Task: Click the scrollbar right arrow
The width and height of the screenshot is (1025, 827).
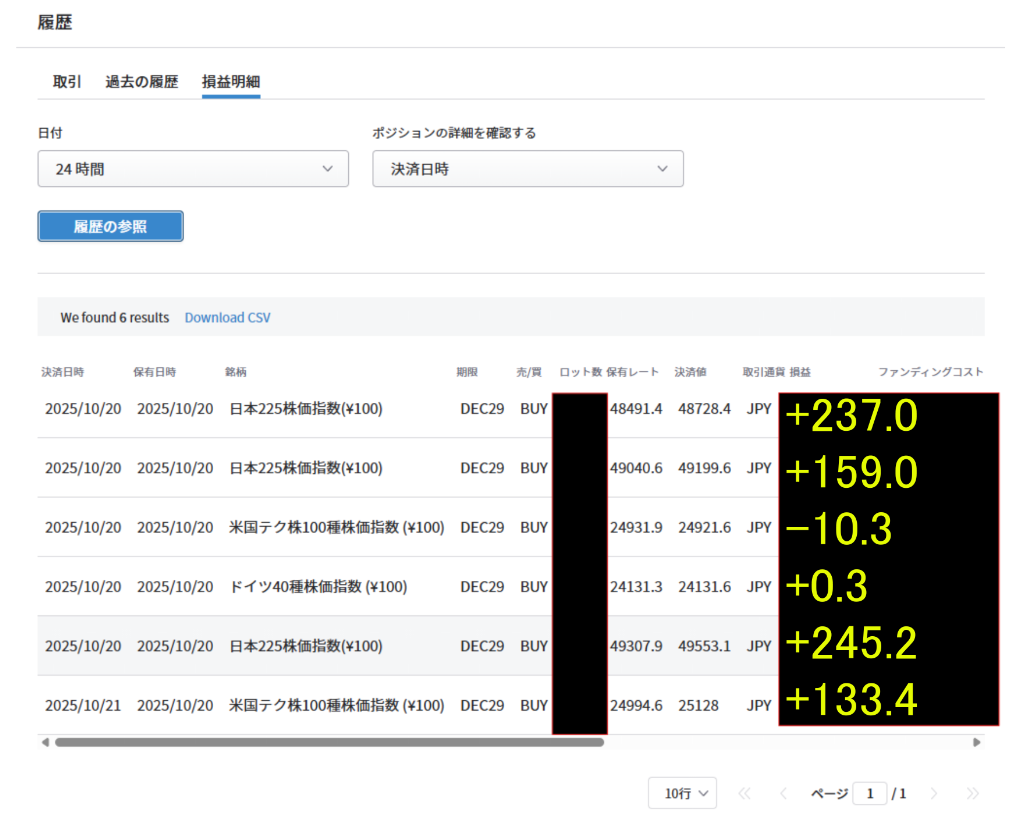Action: pyautogui.click(x=977, y=742)
